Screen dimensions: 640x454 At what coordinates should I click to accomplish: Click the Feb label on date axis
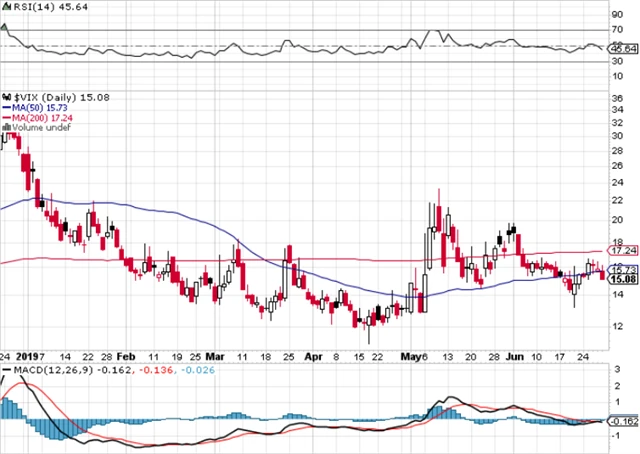pyautogui.click(x=125, y=355)
